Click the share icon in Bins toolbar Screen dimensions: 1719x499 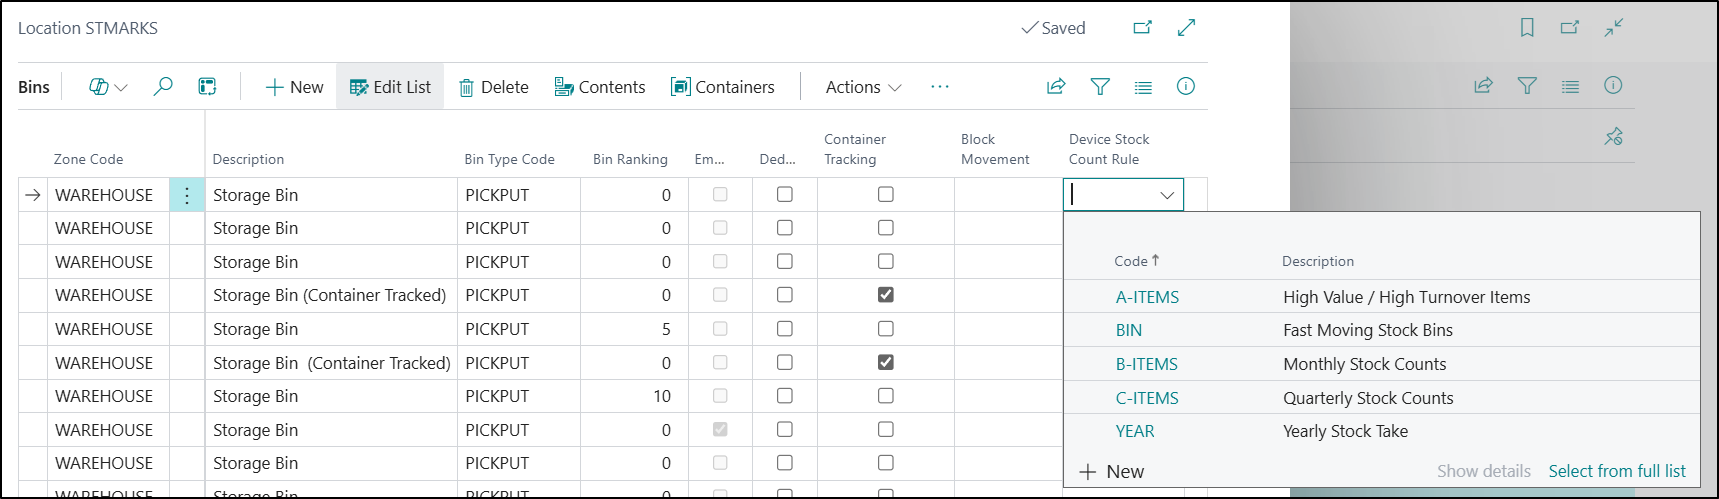(x=1056, y=87)
